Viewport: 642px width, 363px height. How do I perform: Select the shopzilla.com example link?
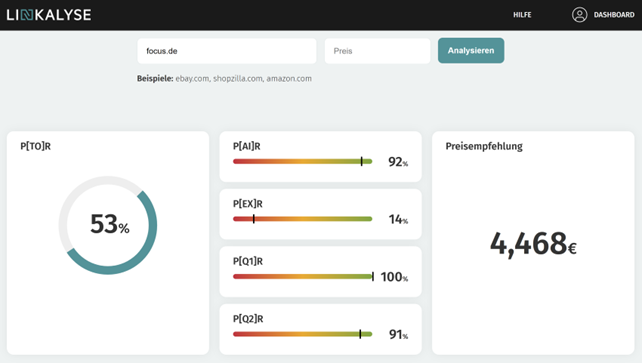[238, 79]
